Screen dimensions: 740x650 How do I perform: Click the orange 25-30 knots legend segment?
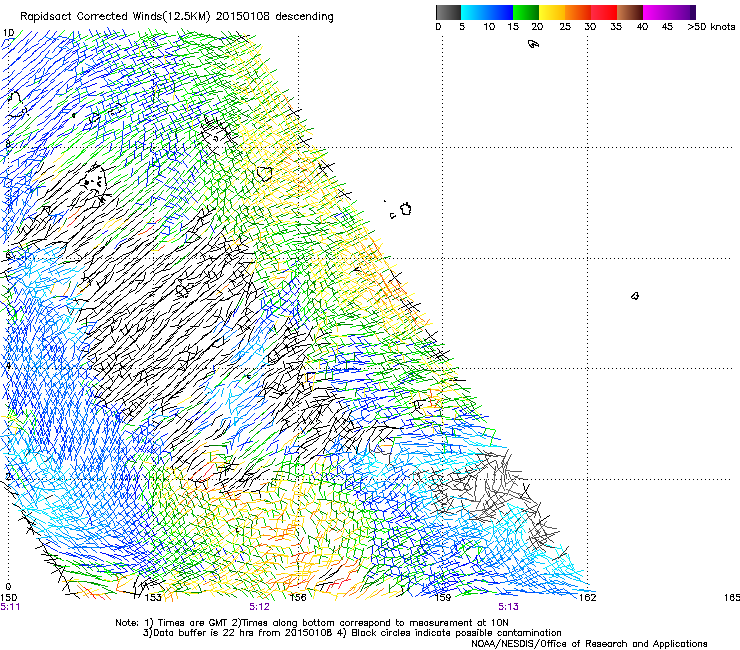[578, 12]
